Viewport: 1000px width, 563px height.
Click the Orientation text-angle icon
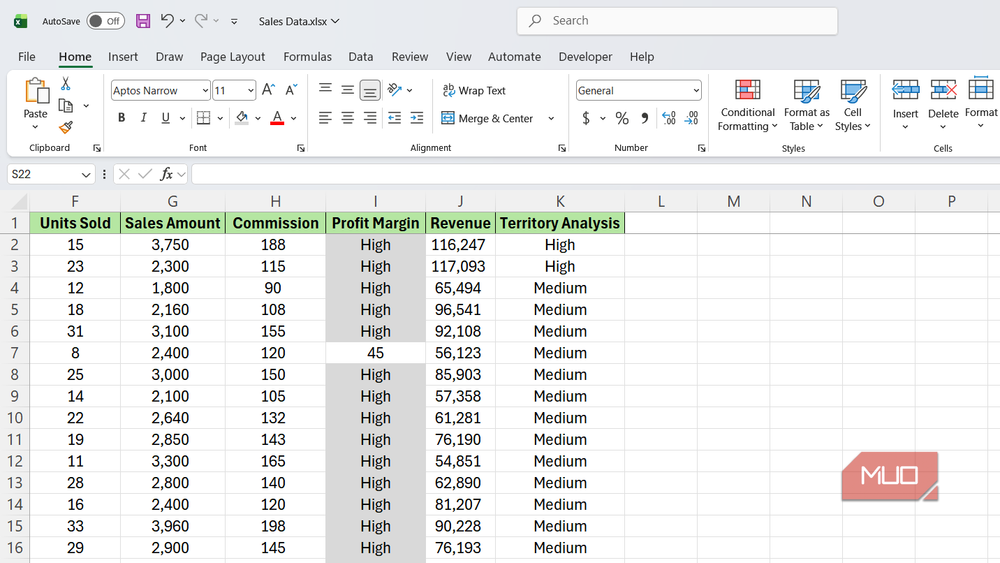coord(395,90)
